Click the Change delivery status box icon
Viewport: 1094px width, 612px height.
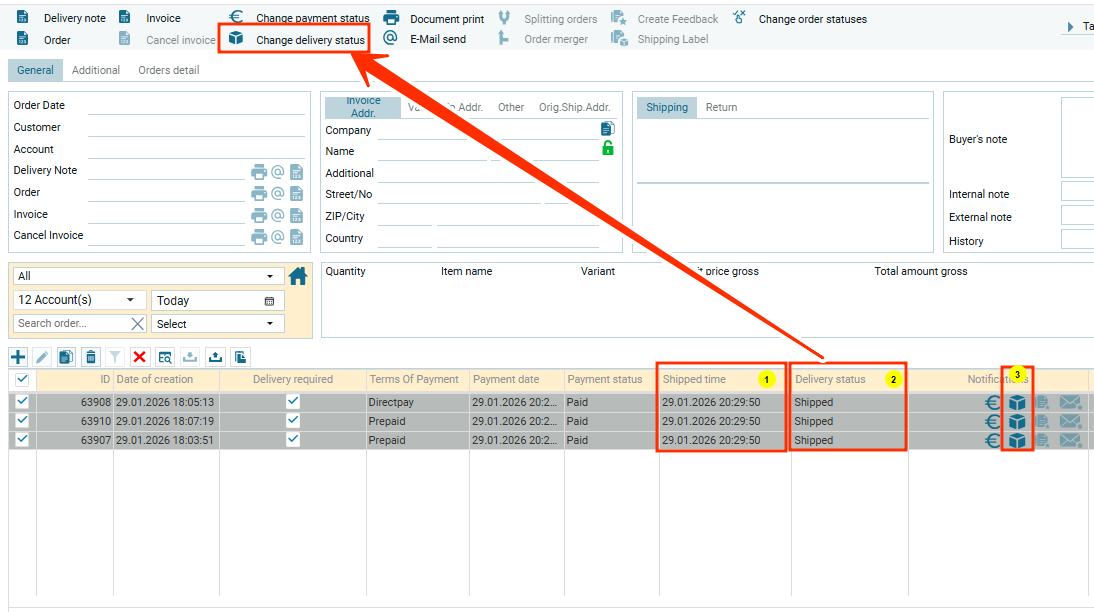[236, 39]
